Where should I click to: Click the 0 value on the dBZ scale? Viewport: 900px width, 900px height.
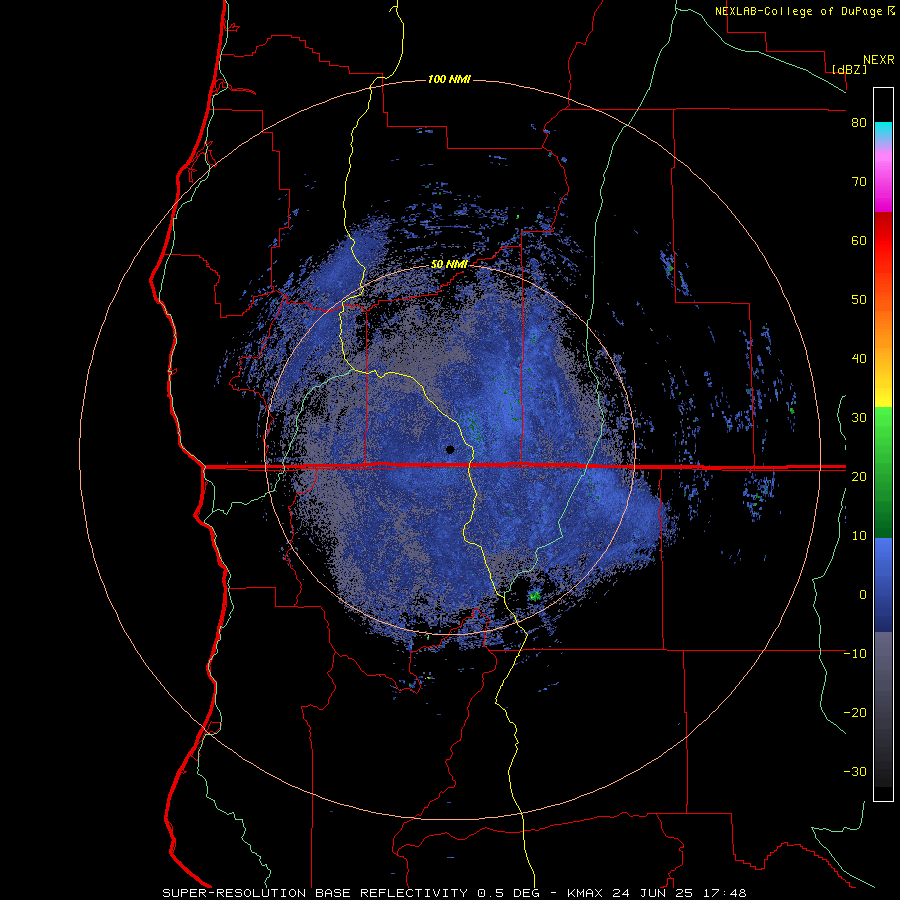863,595
